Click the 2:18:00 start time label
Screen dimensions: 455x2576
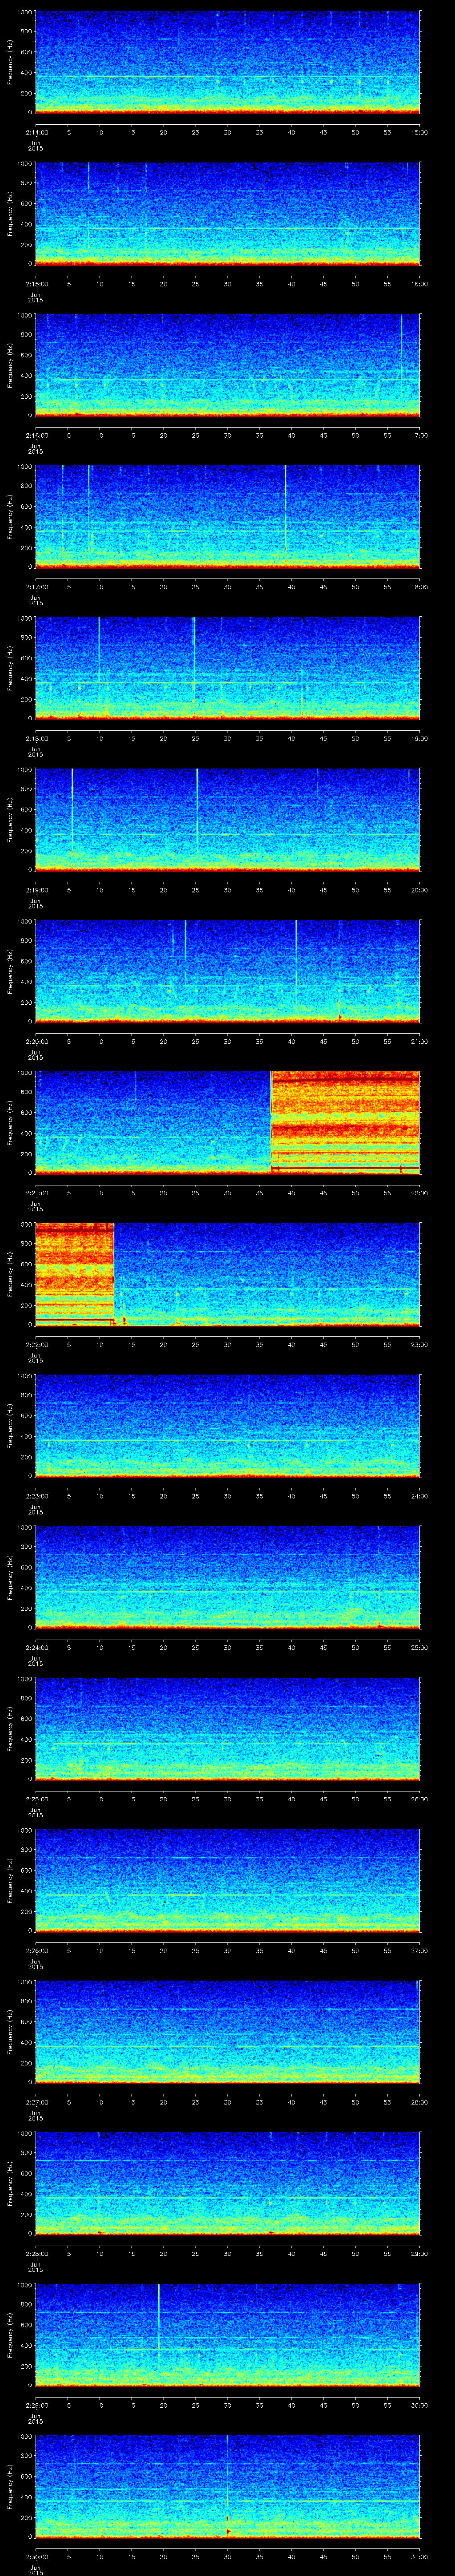[x=36, y=738]
